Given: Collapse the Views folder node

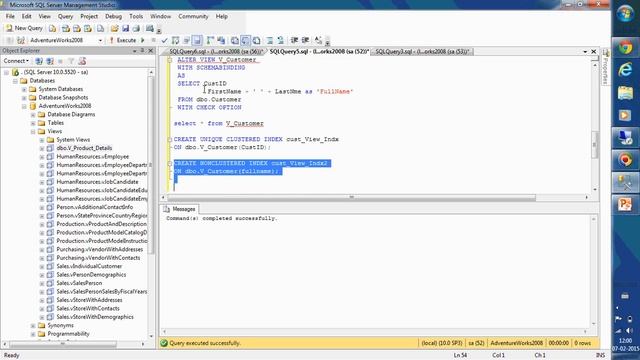Looking at the screenshot, I should click(33, 131).
